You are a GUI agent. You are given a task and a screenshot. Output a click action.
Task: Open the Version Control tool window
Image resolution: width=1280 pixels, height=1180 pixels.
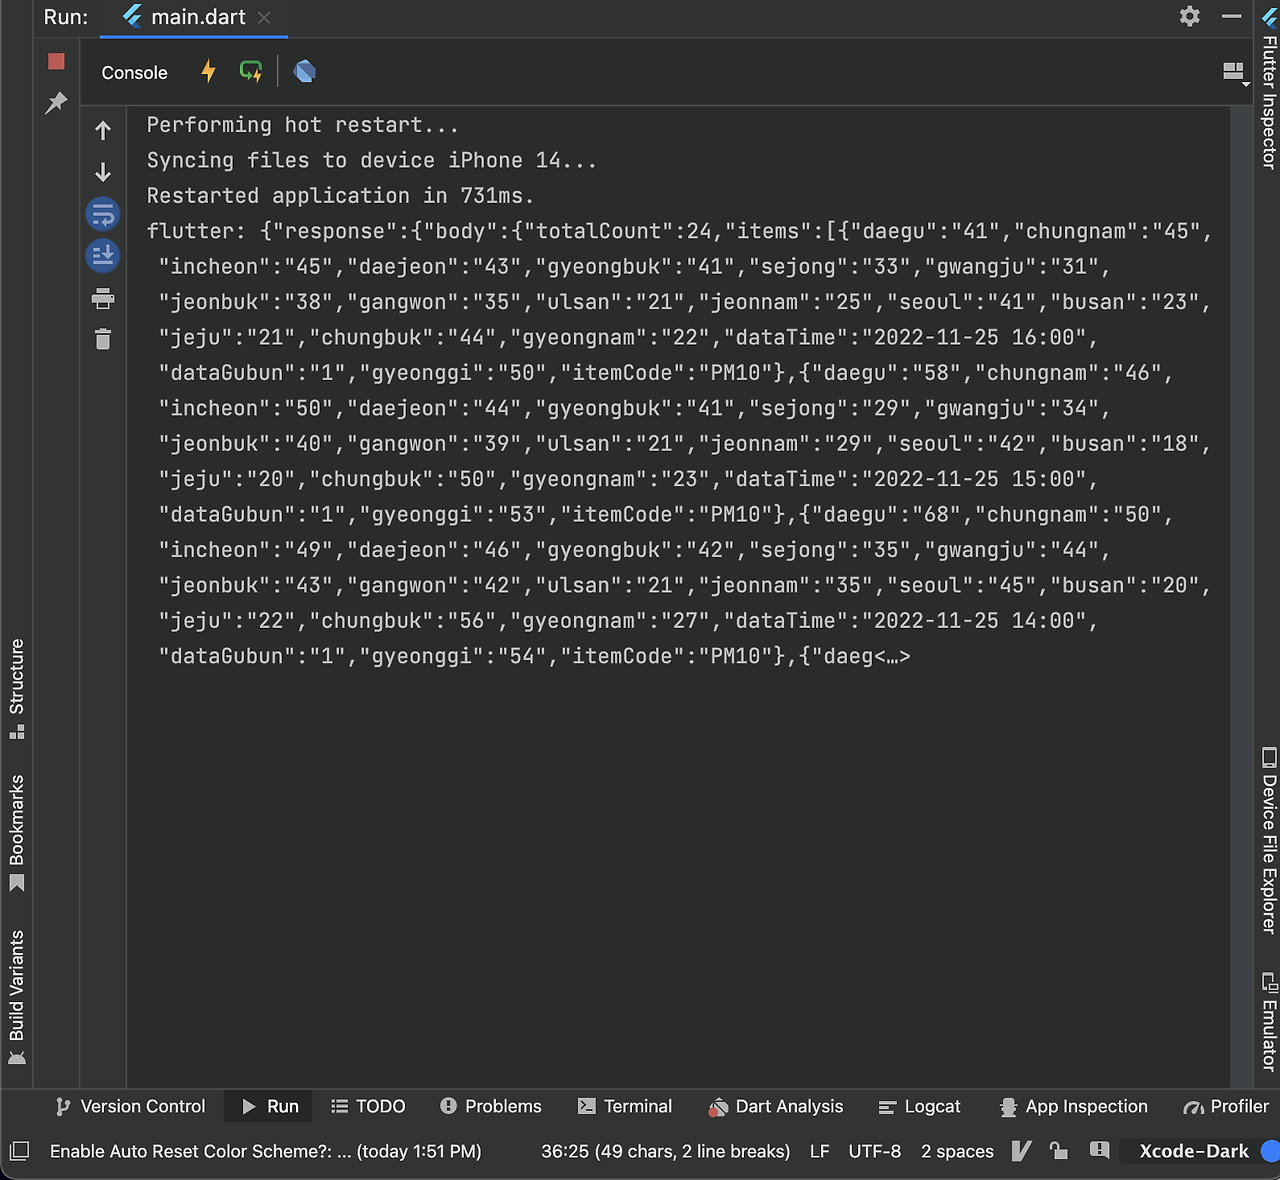pyautogui.click(x=131, y=1106)
